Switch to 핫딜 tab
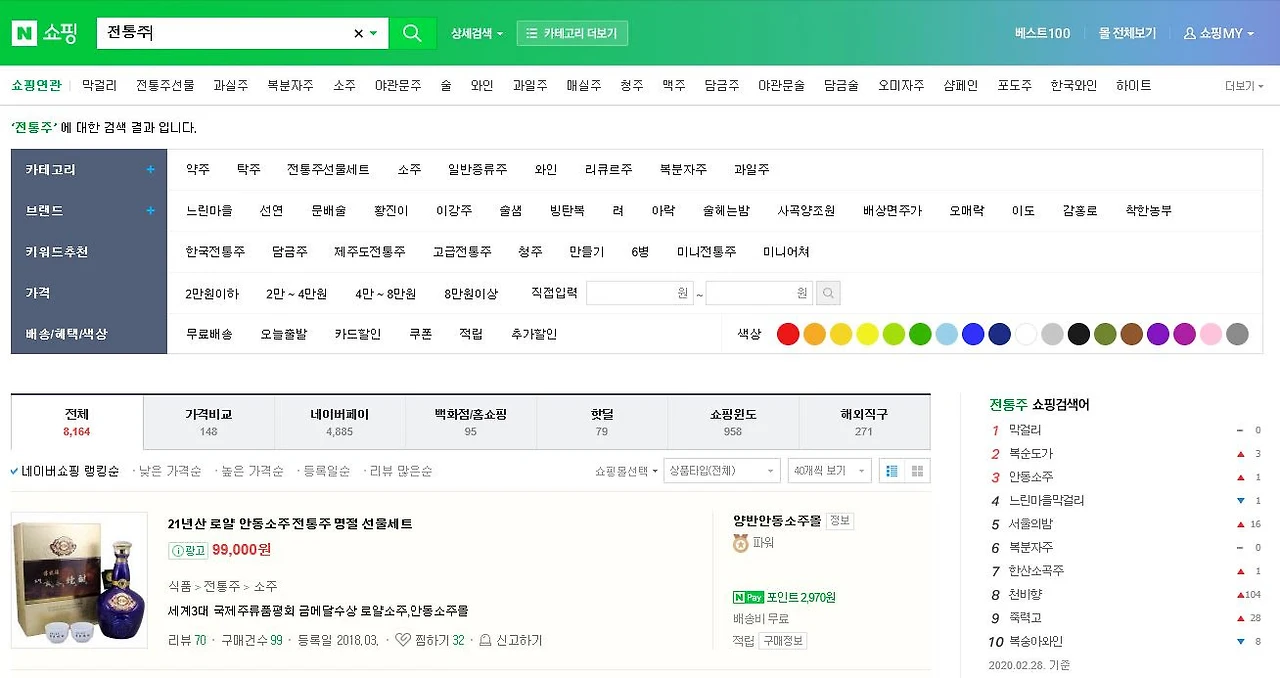Image resolution: width=1280 pixels, height=678 pixels. point(602,422)
